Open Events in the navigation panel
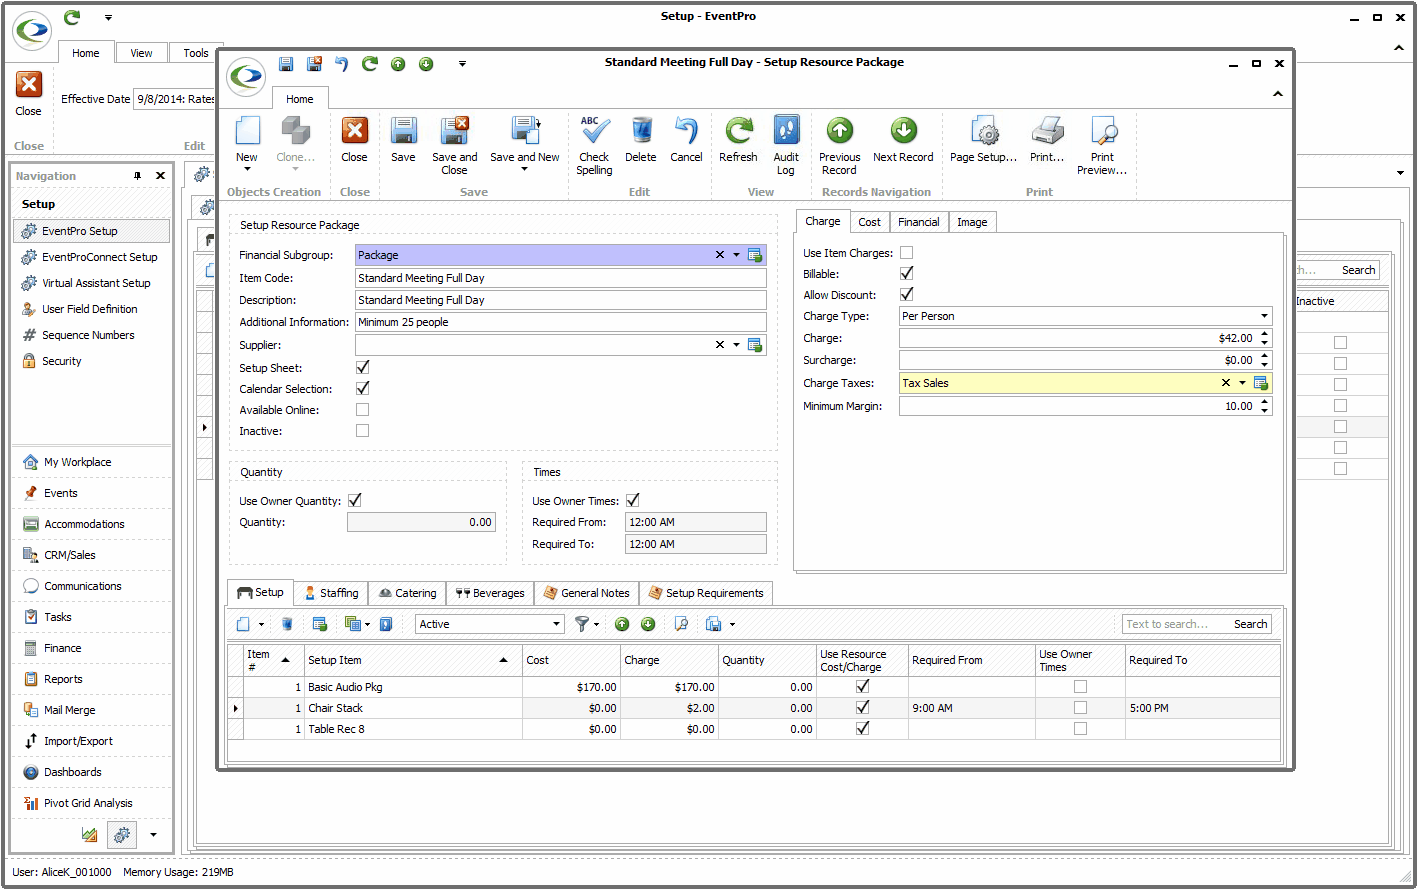Viewport: 1418px width, 890px height. pos(91,493)
